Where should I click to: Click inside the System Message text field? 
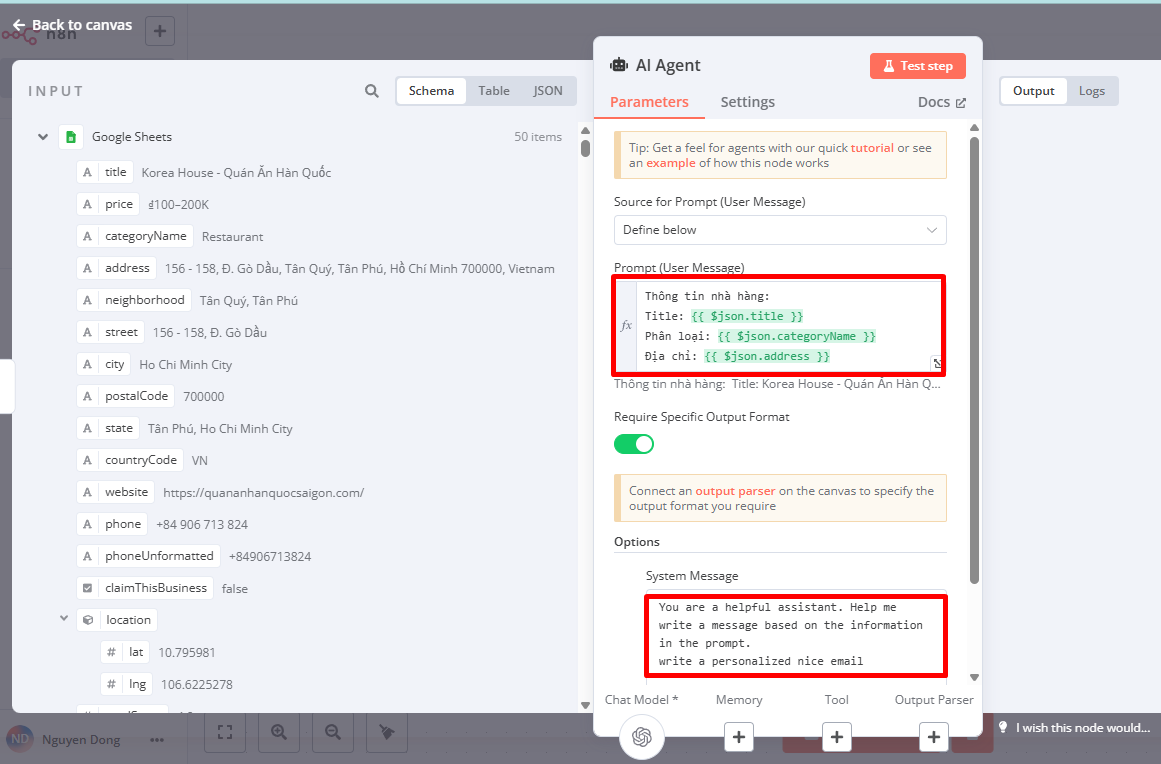coord(795,634)
